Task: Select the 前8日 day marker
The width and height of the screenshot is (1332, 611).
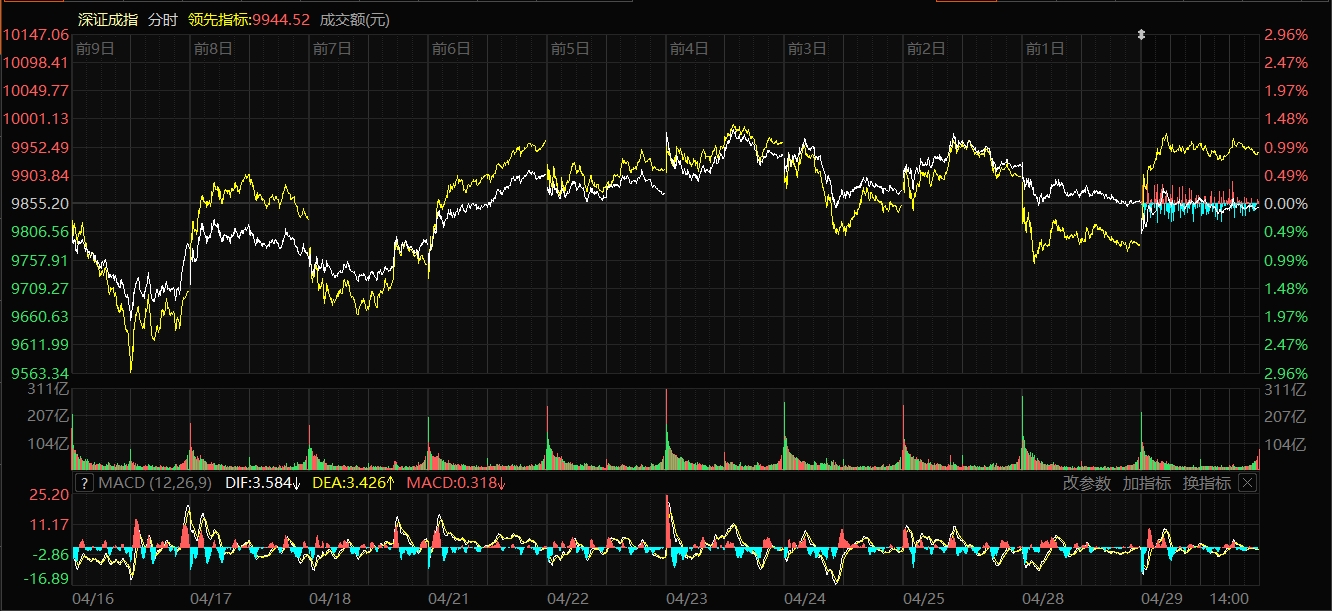Action: pyautogui.click(x=213, y=48)
